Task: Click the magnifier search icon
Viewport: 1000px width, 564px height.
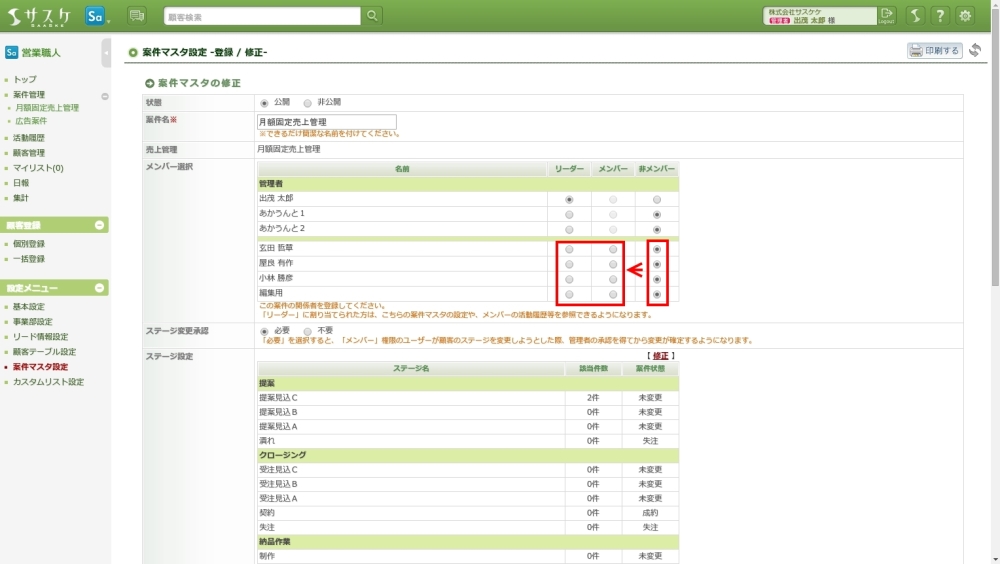Action: [372, 15]
